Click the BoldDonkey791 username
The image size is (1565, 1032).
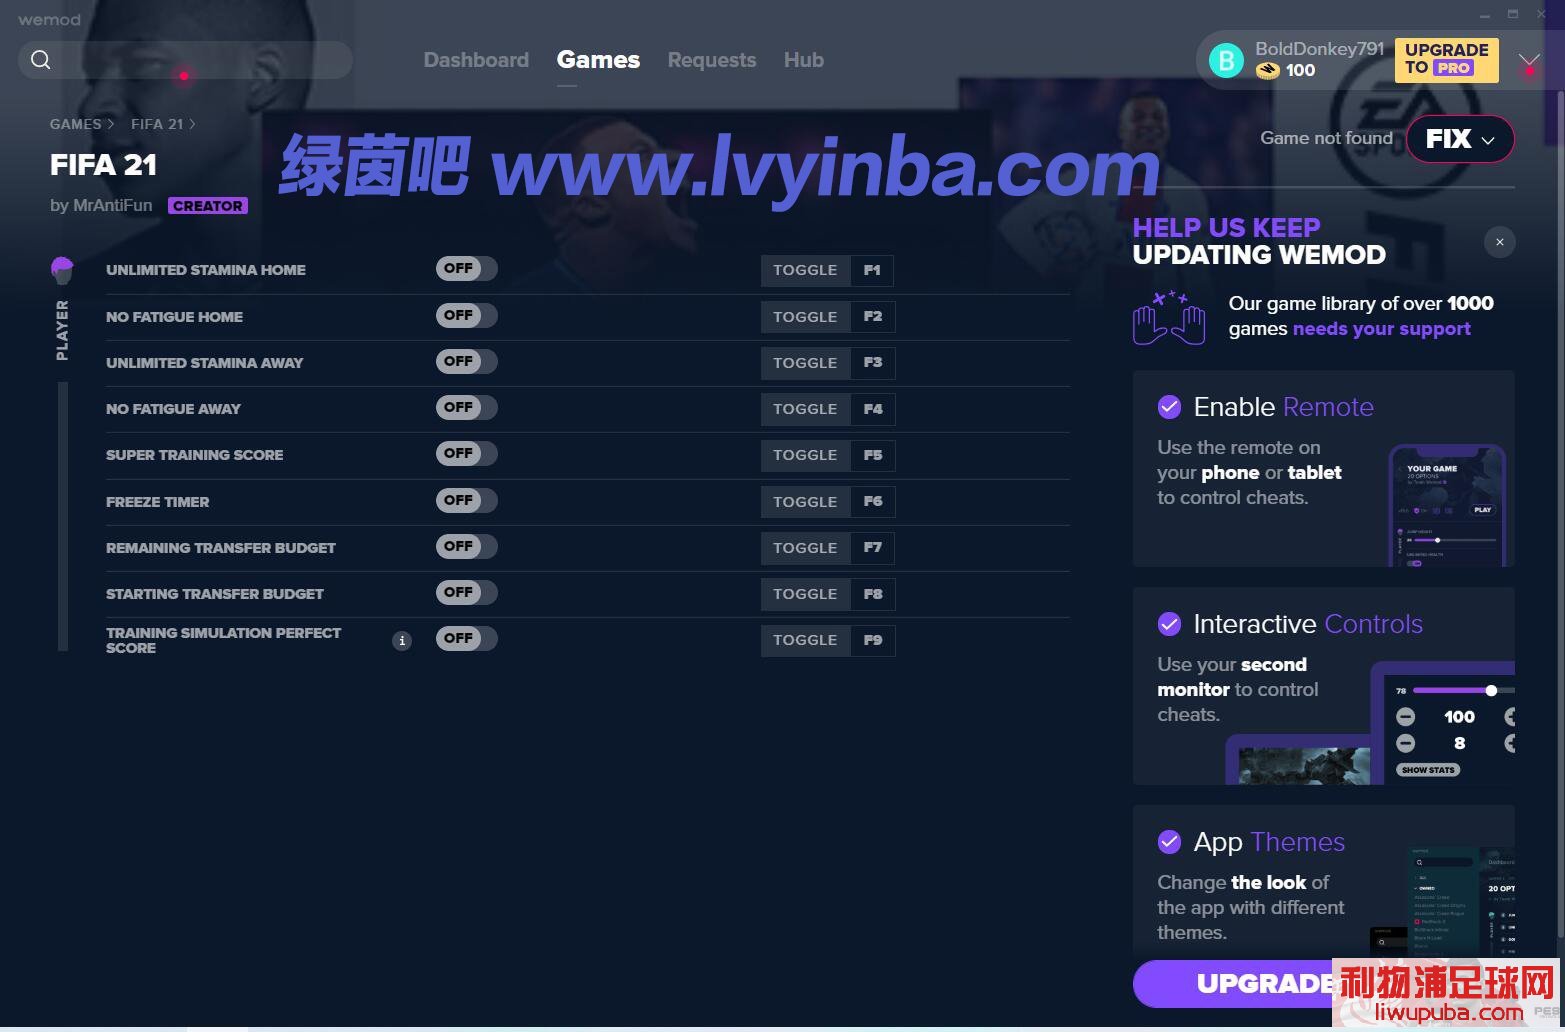pyautogui.click(x=1319, y=49)
